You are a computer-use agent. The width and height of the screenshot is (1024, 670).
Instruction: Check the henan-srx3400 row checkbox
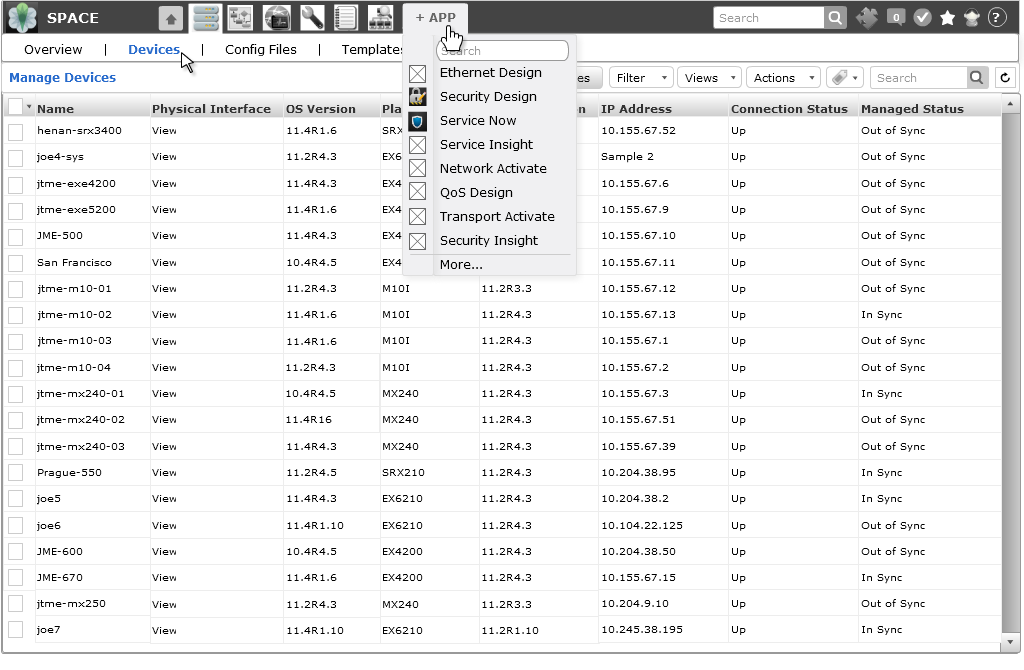pyautogui.click(x=16, y=132)
